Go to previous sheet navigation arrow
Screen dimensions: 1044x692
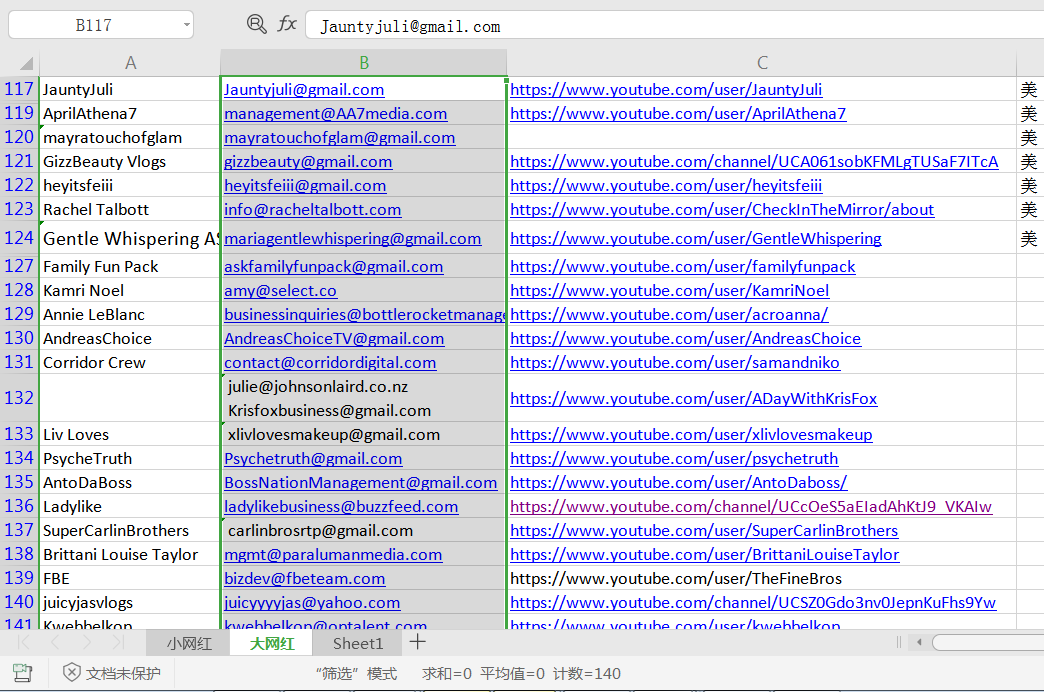coord(55,643)
